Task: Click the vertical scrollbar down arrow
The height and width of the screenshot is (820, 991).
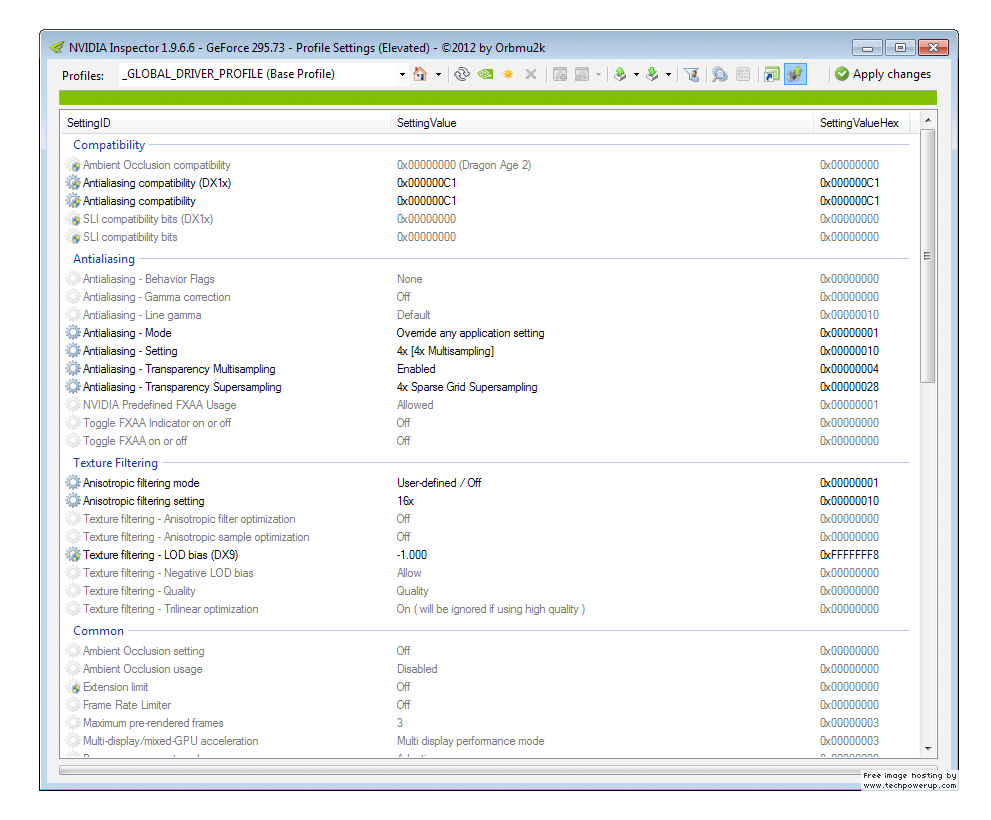Action: coord(927,748)
